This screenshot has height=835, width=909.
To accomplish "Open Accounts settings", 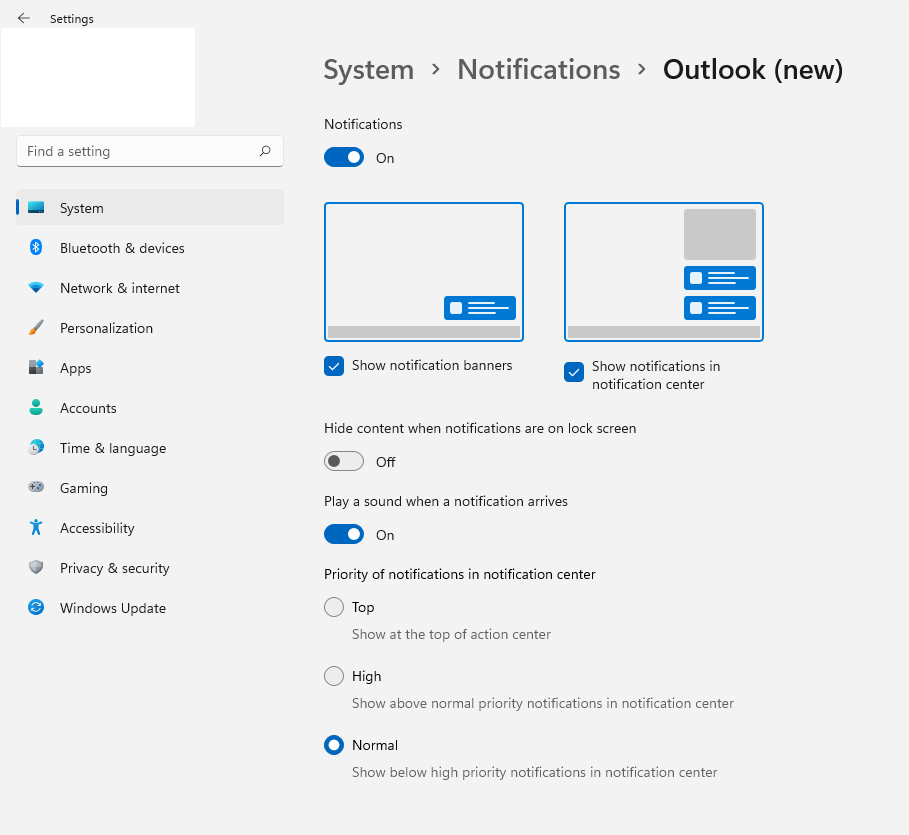I will pyautogui.click(x=88, y=408).
